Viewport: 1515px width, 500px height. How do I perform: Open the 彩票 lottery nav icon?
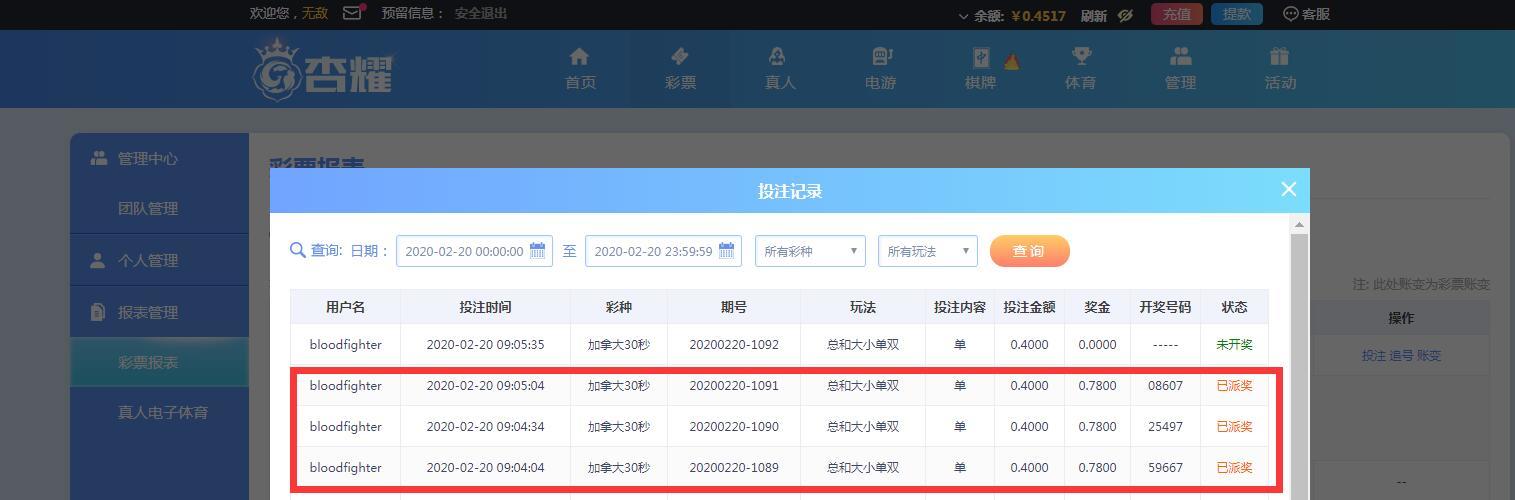point(680,57)
